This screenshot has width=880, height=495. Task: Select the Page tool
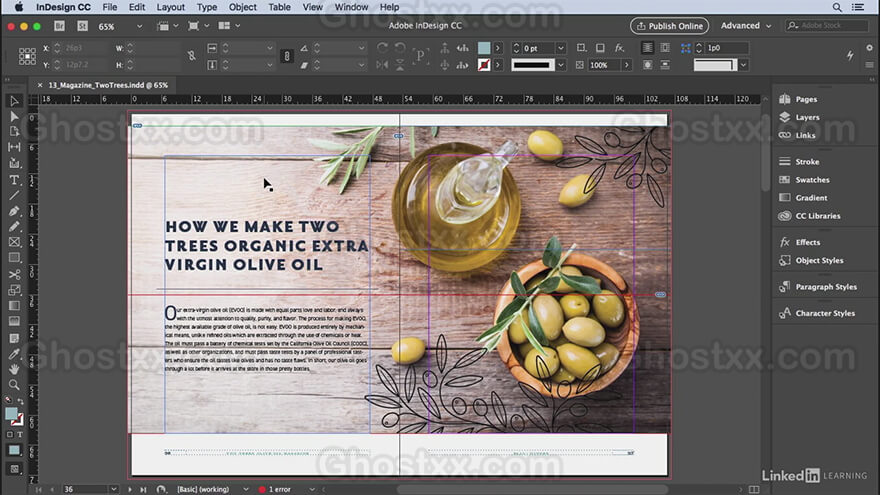point(14,131)
